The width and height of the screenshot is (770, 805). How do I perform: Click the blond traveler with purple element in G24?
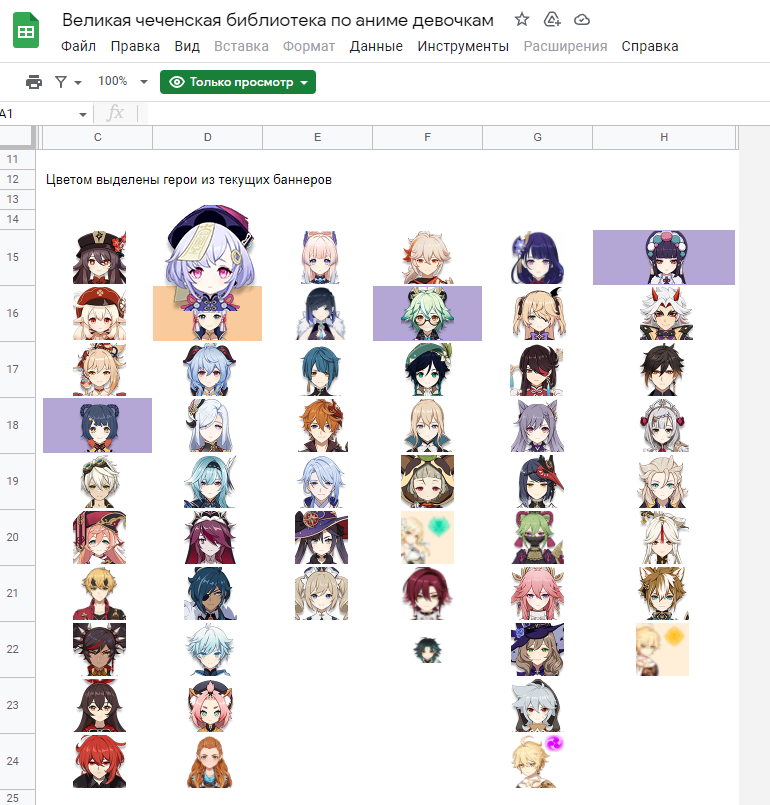537,761
